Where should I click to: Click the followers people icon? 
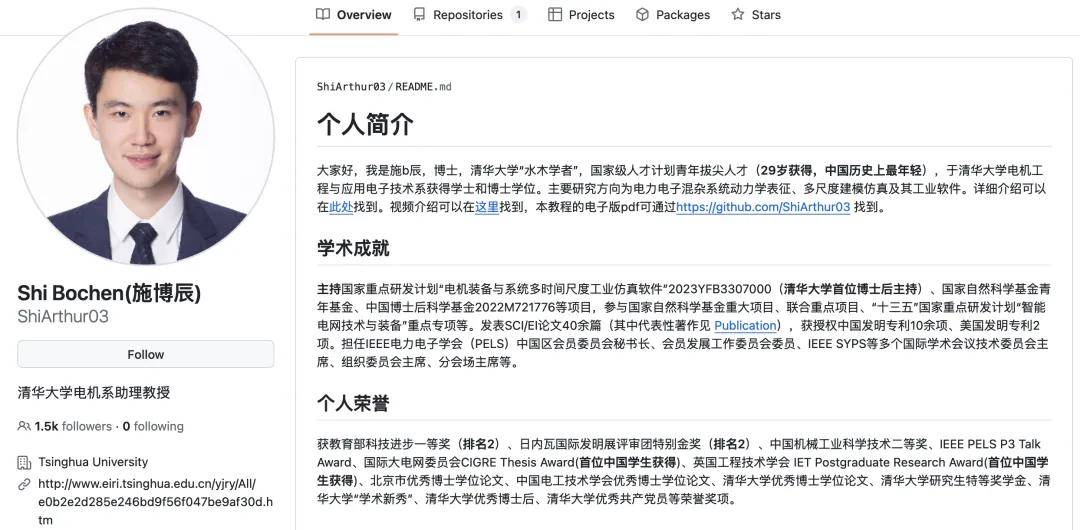point(24,426)
